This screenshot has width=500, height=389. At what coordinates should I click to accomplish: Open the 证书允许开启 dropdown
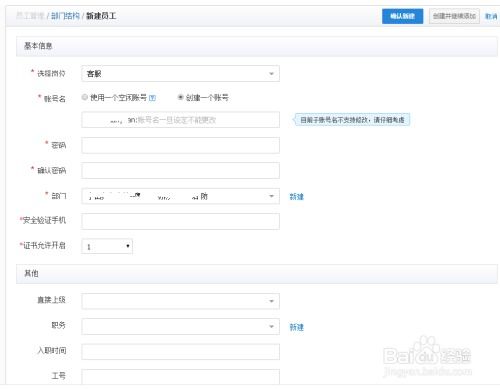[107, 246]
